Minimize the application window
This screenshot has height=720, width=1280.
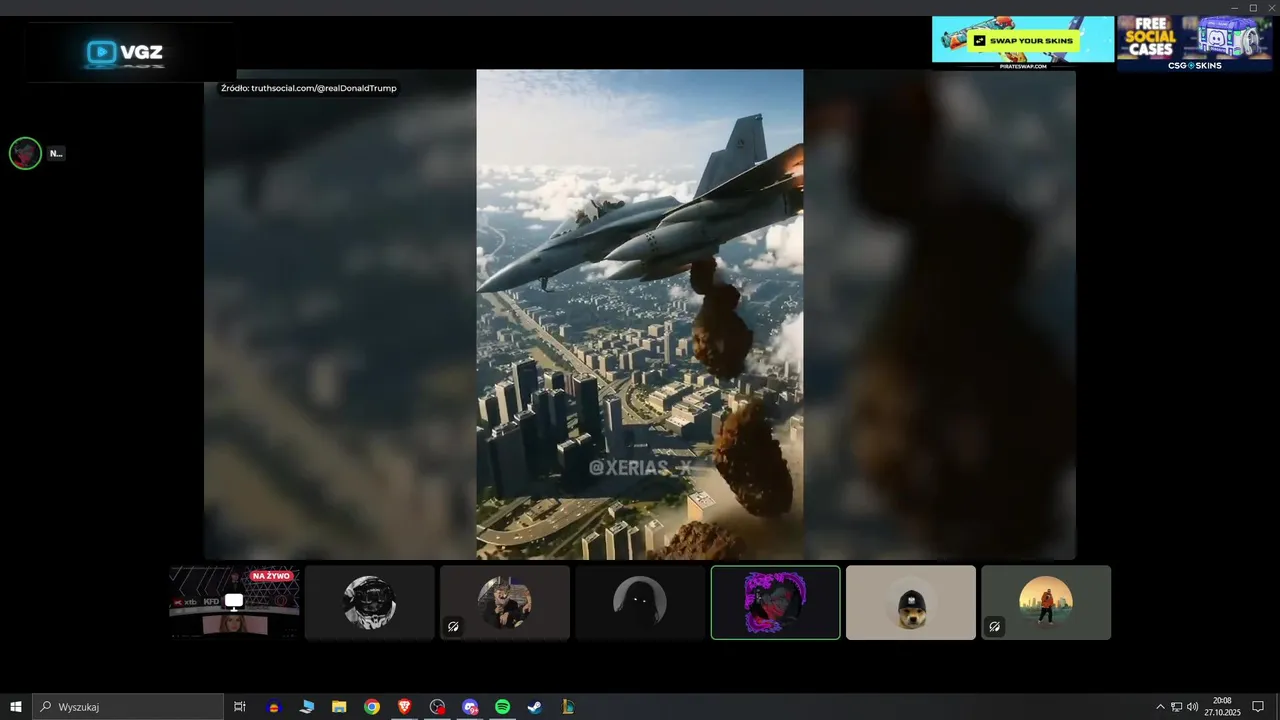(x=1236, y=7)
